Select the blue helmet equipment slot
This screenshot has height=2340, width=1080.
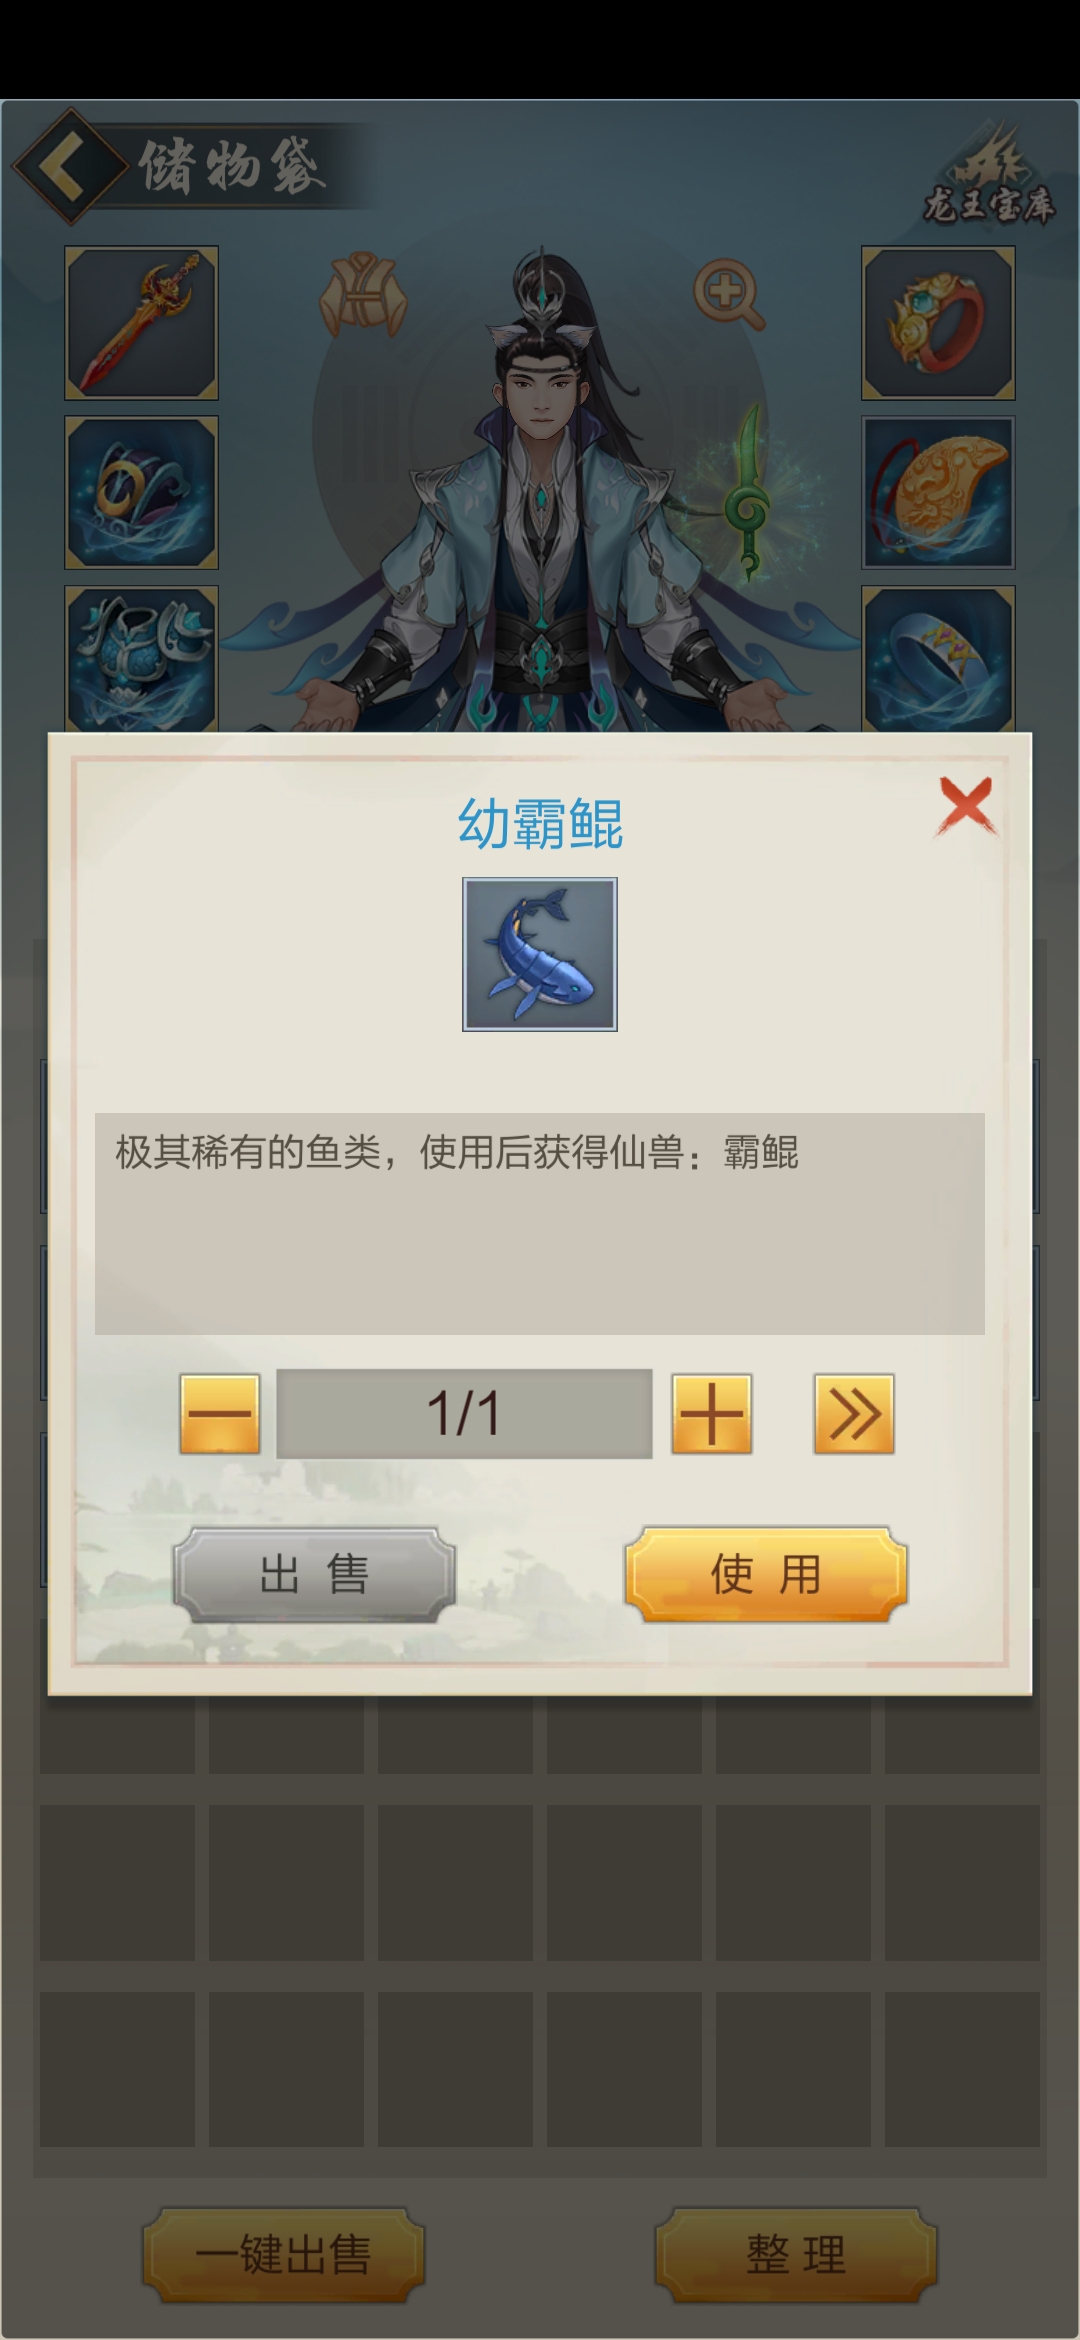[x=142, y=492]
